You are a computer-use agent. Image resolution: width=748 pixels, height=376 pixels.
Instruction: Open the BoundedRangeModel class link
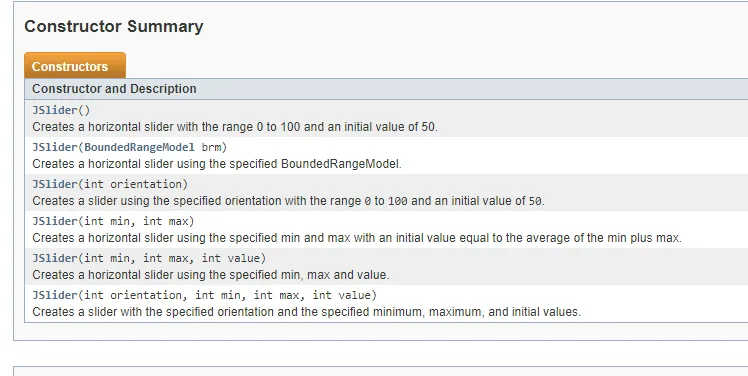[x=139, y=147]
